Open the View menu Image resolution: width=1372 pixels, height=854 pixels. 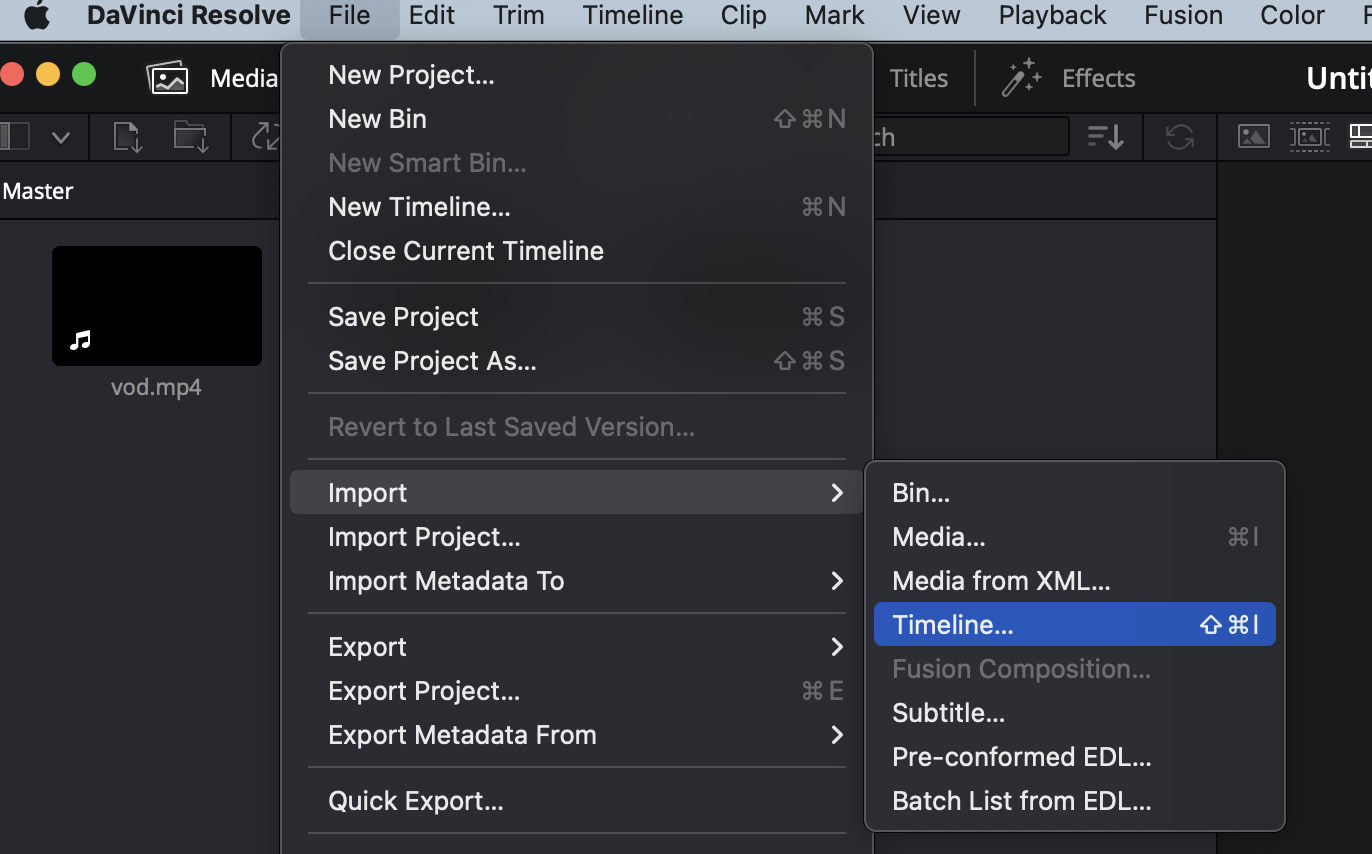click(932, 16)
